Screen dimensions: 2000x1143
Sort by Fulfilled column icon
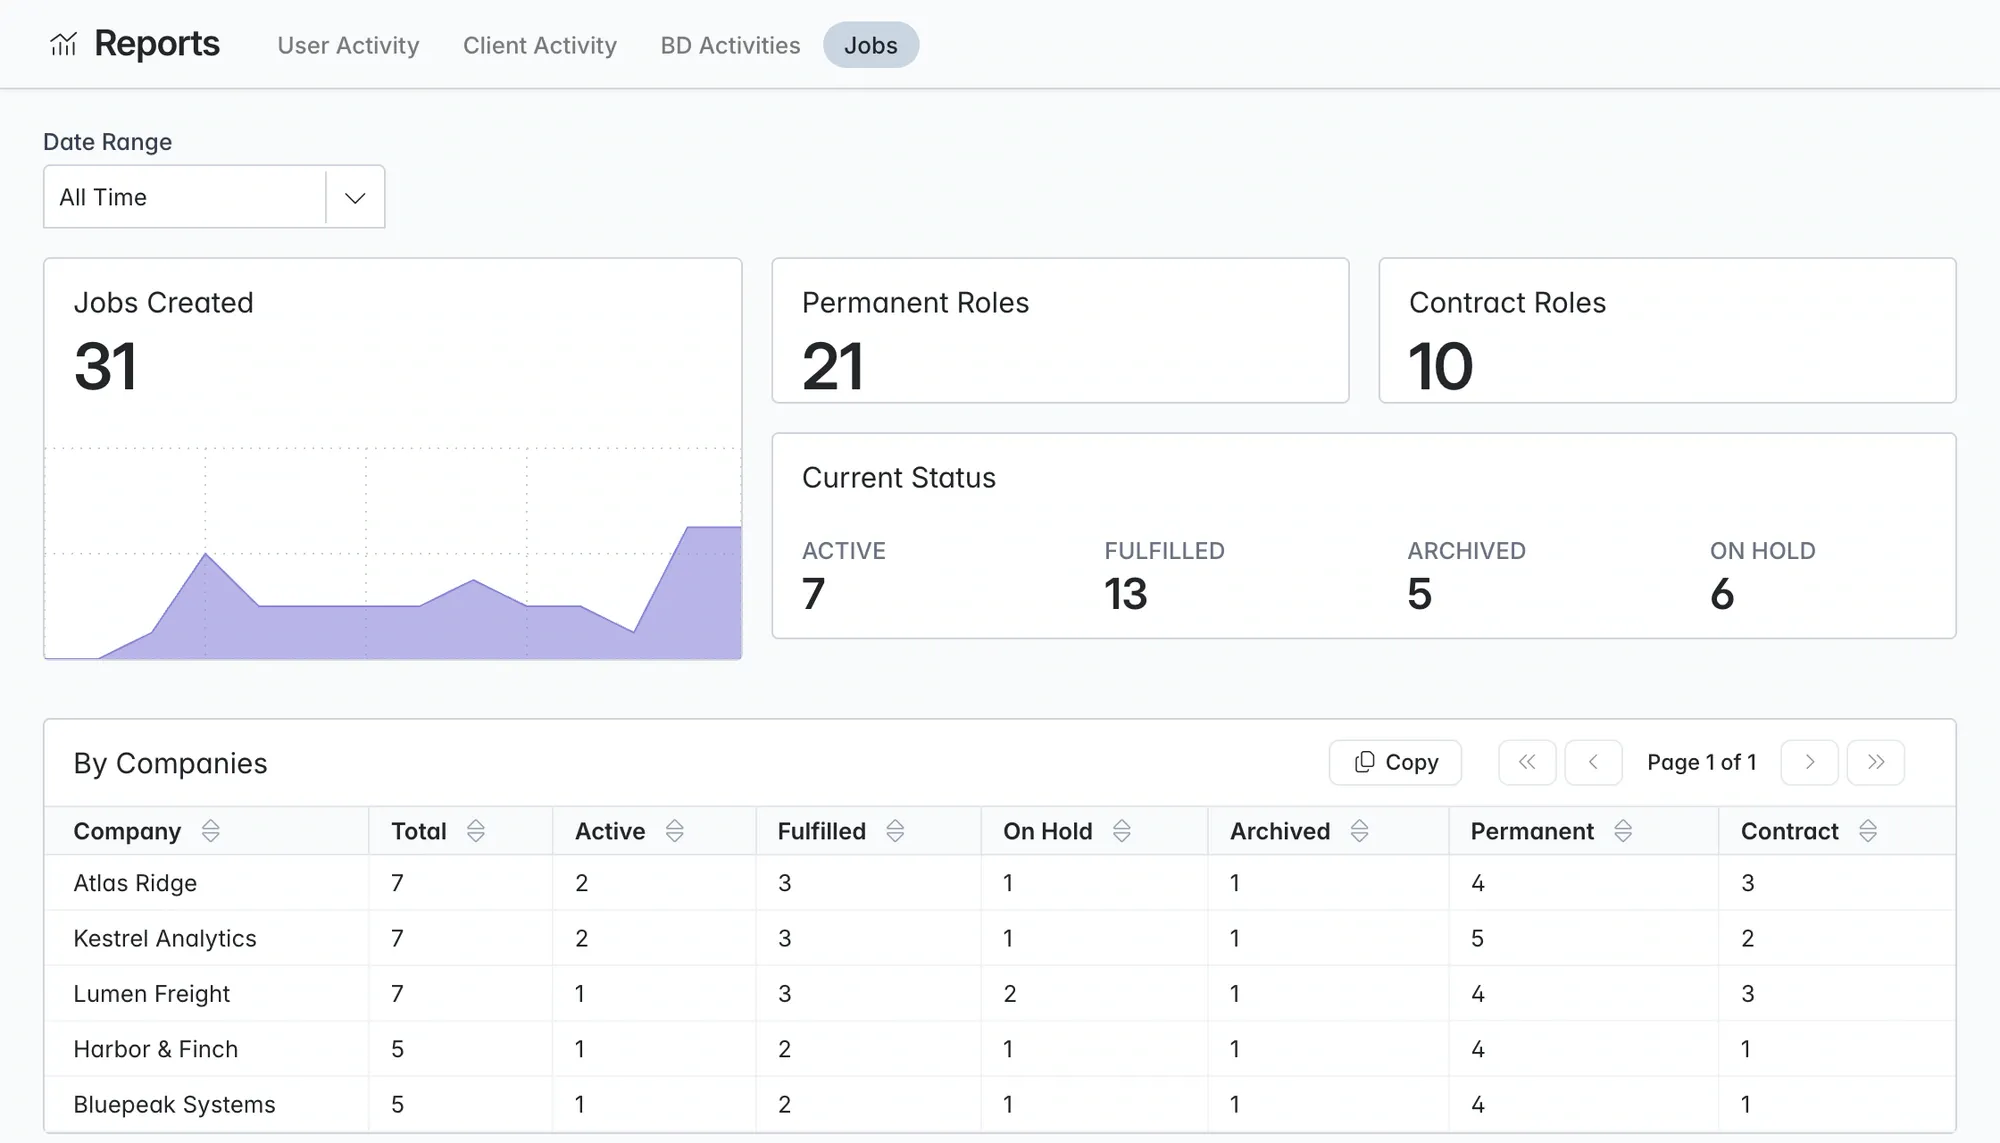[895, 831]
